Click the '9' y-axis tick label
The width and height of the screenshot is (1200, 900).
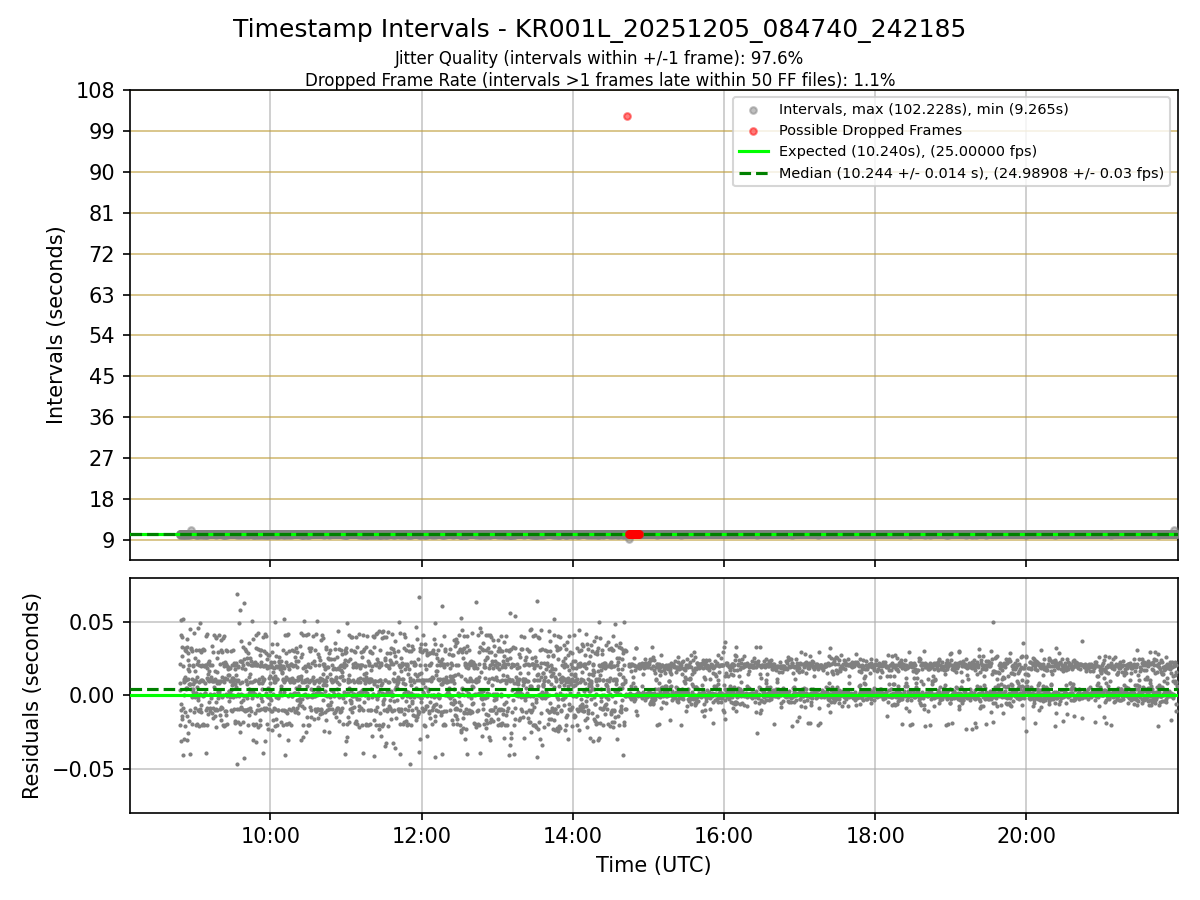[110, 541]
